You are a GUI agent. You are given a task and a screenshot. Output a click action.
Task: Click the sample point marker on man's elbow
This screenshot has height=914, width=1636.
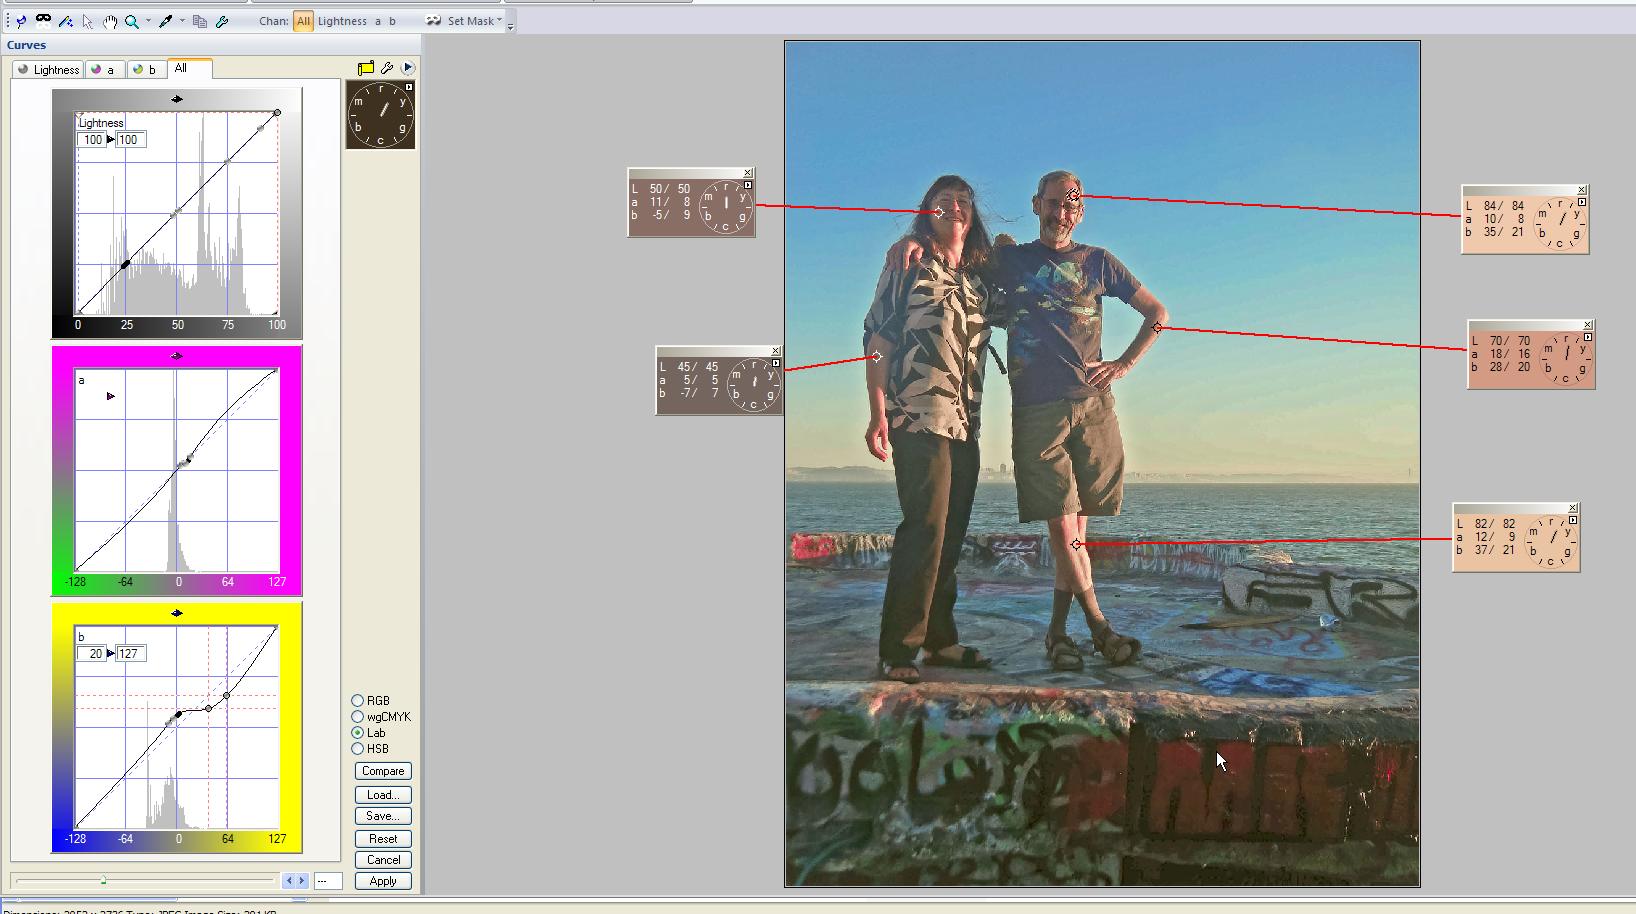point(1157,328)
